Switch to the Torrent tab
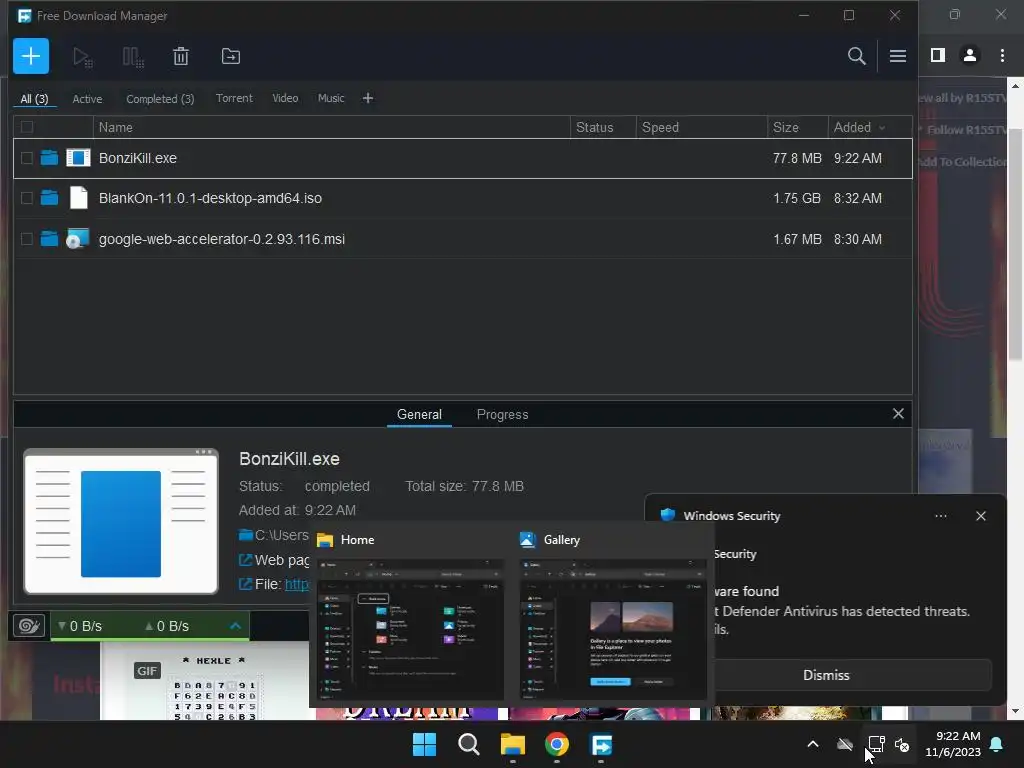Image resolution: width=1024 pixels, height=768 pixels. pos(234,98)
